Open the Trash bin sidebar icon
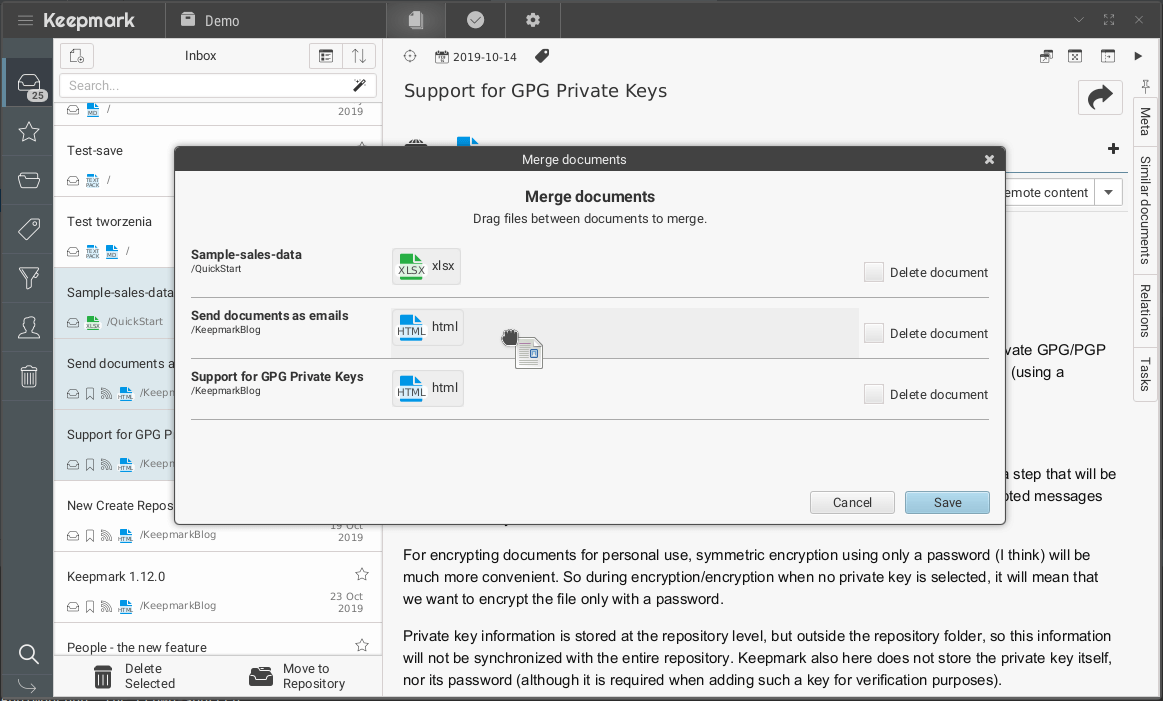The height and width of the screenshot is (701, 1163). tap(29, 376)
